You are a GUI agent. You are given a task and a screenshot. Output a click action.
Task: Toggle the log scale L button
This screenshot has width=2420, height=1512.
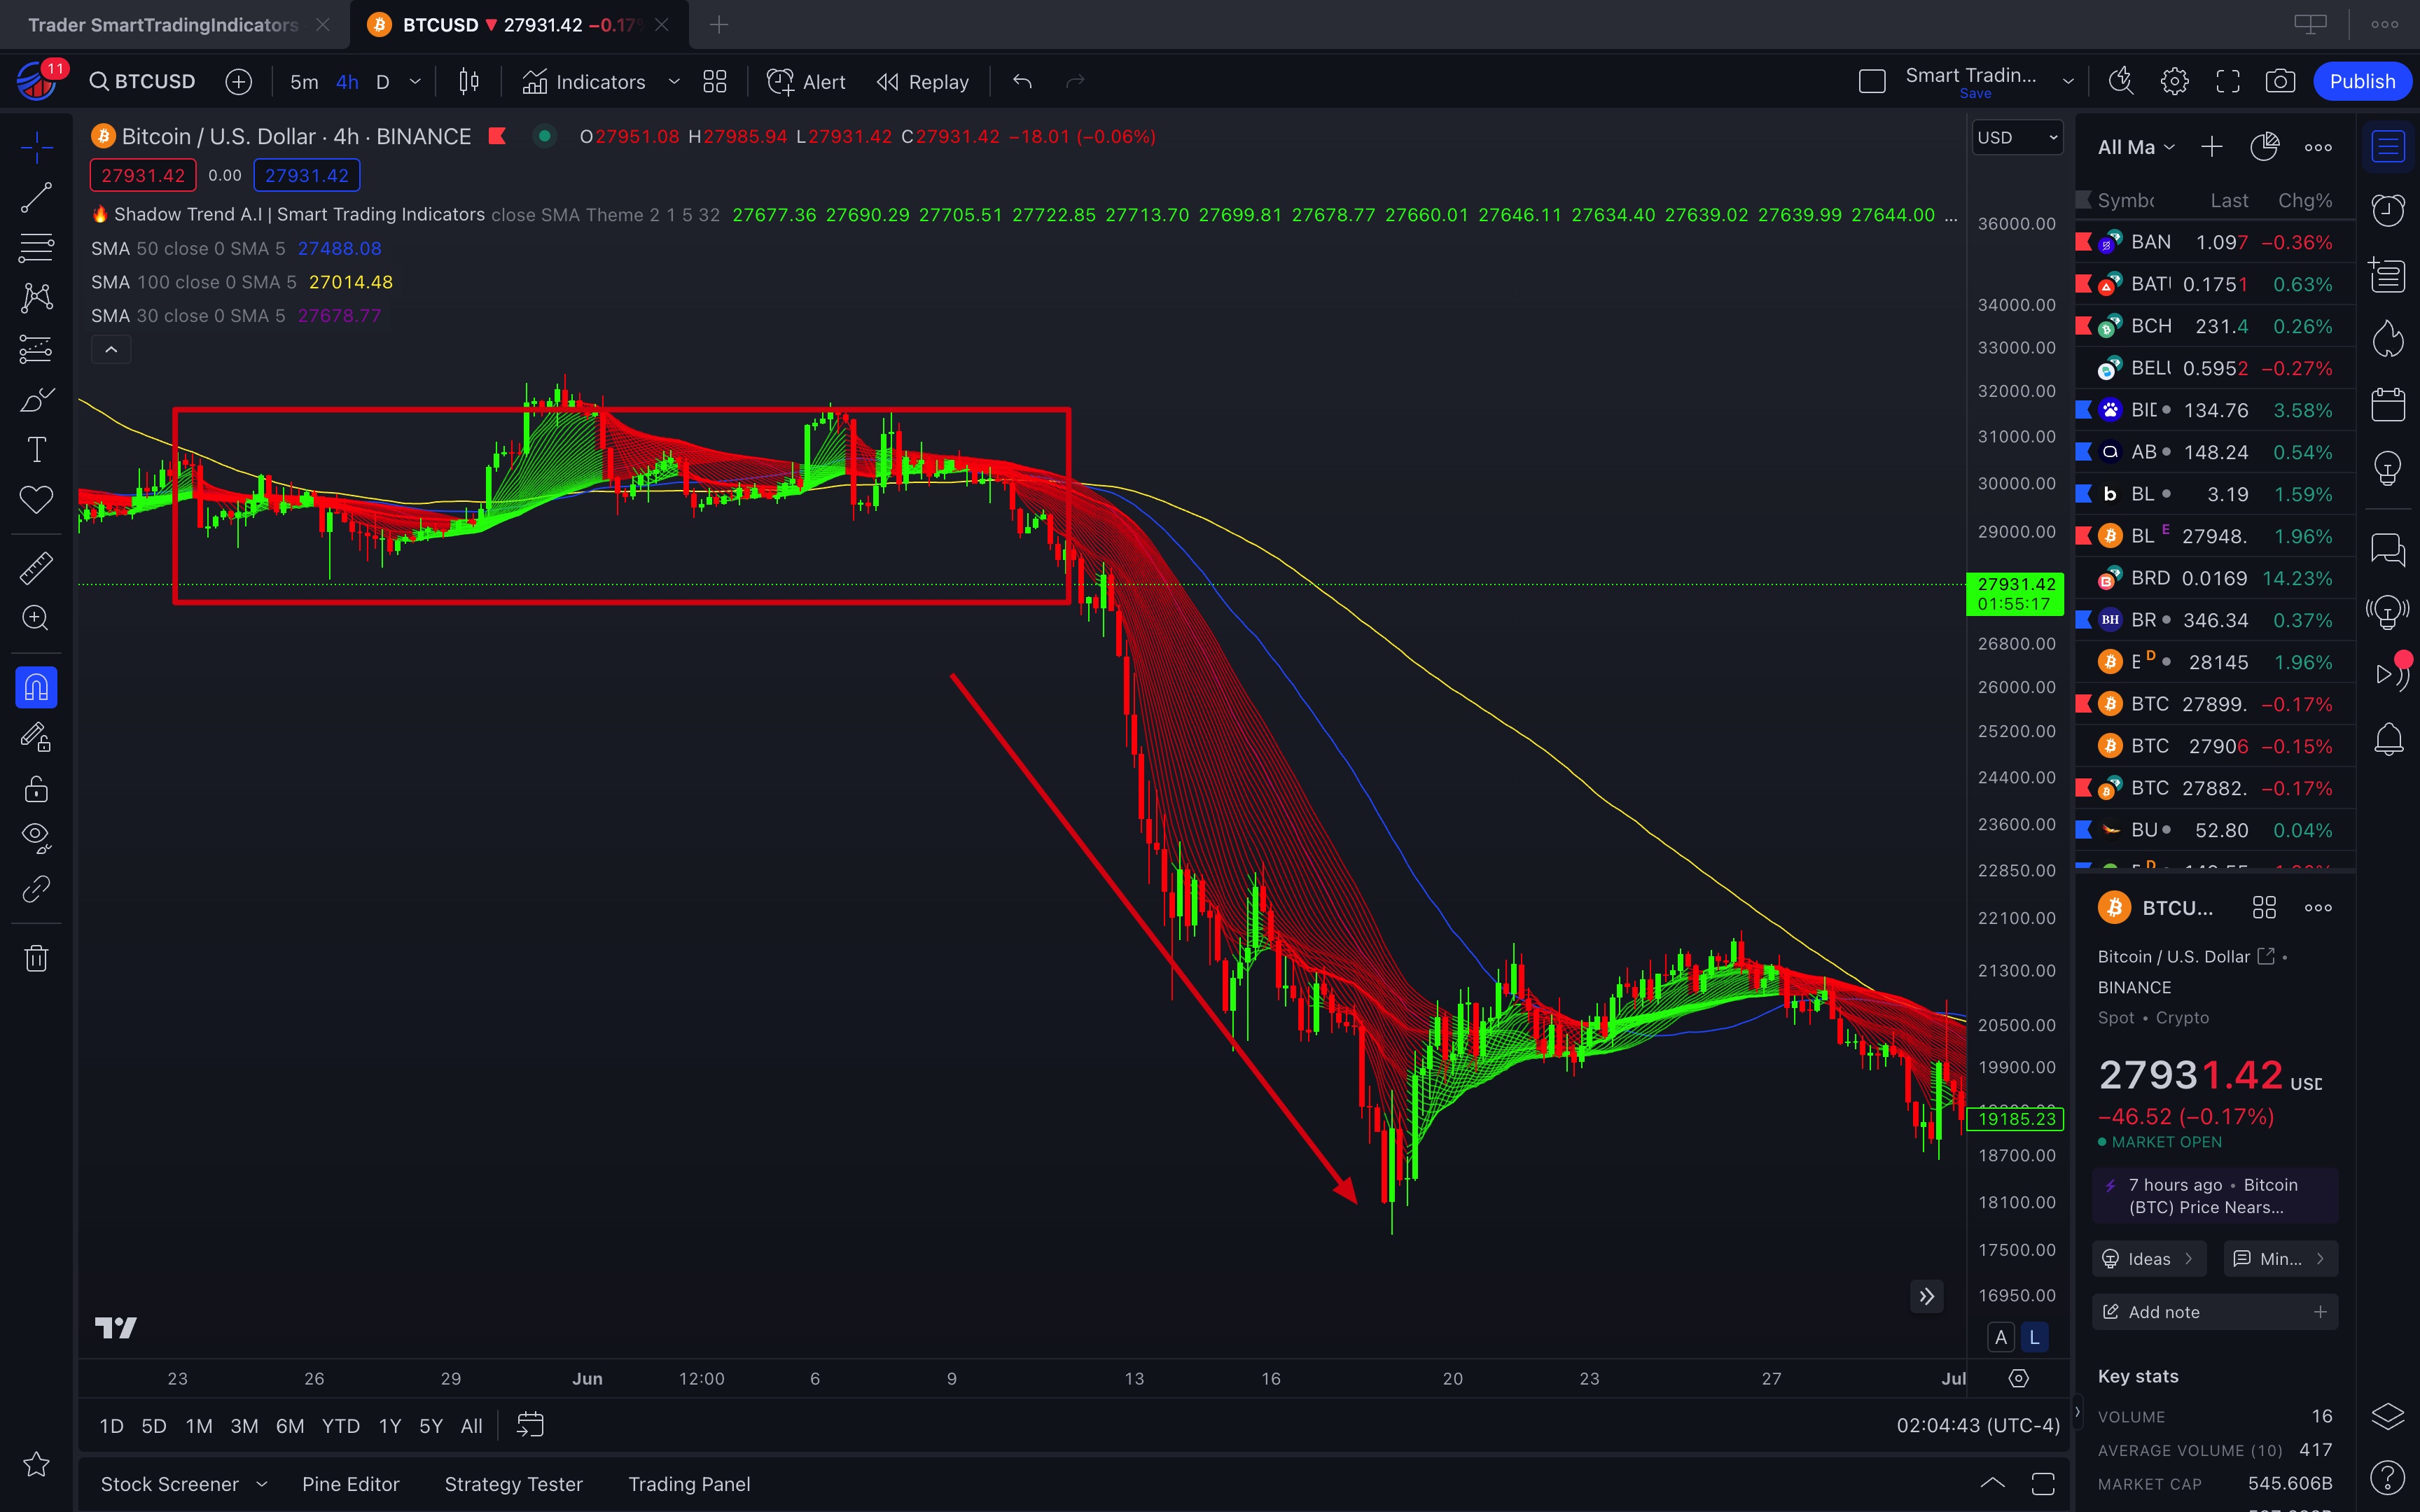point(2033,1337)
